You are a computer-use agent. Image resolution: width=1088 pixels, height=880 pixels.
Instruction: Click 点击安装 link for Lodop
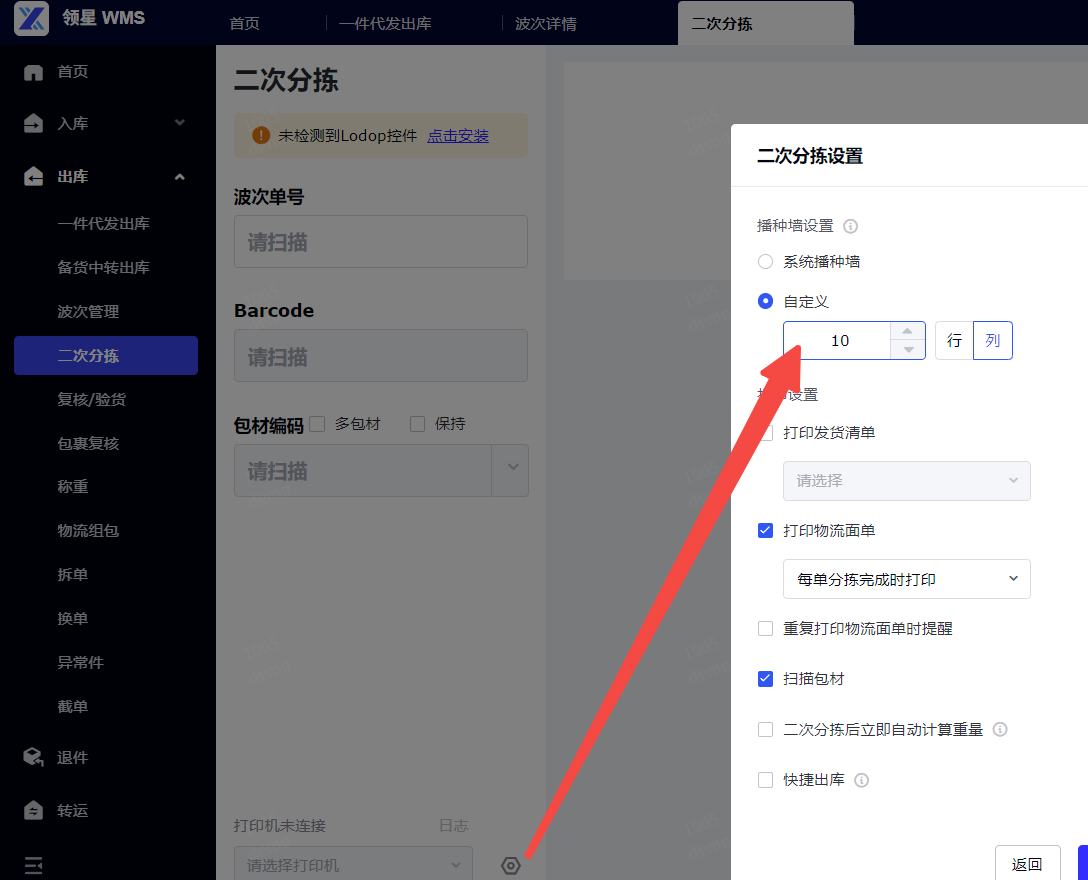[x=458, y=136]
